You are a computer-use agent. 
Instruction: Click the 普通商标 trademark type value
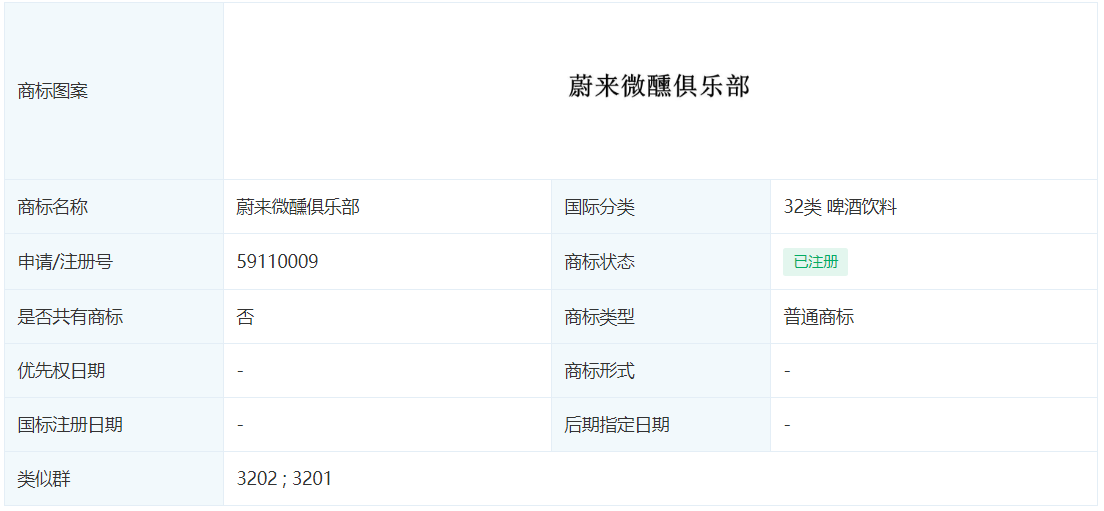click(818, 317)
